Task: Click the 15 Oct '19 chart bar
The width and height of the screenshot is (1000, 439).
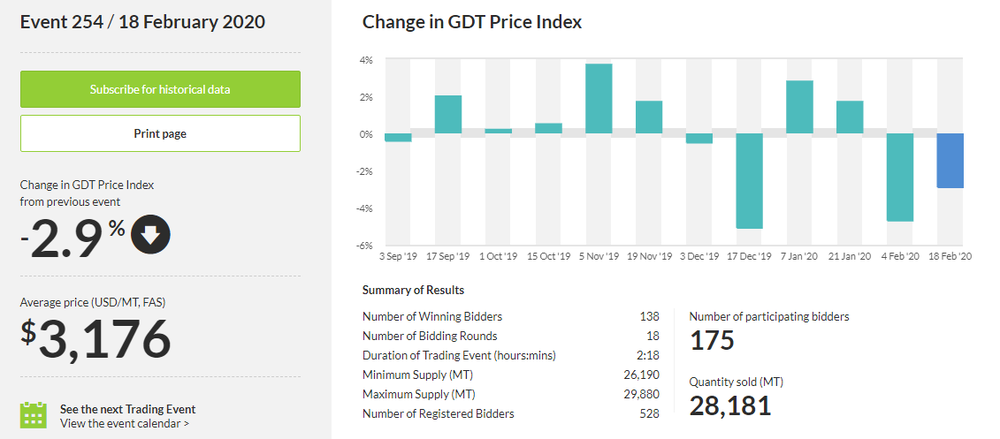Action: click(x=548, y=128)
